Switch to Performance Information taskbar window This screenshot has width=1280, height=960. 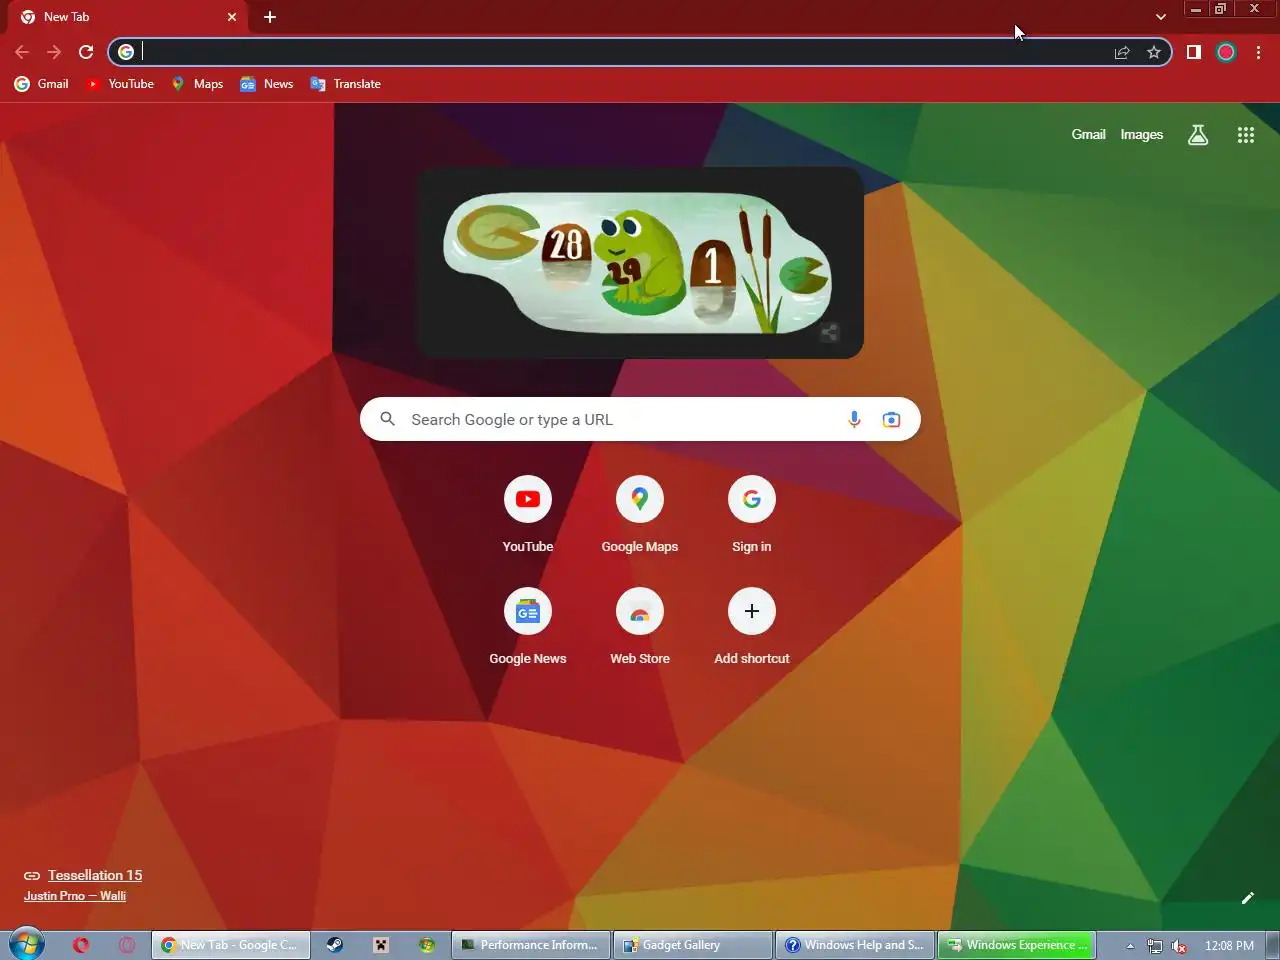pyautogui.click(x=530, y=945)
